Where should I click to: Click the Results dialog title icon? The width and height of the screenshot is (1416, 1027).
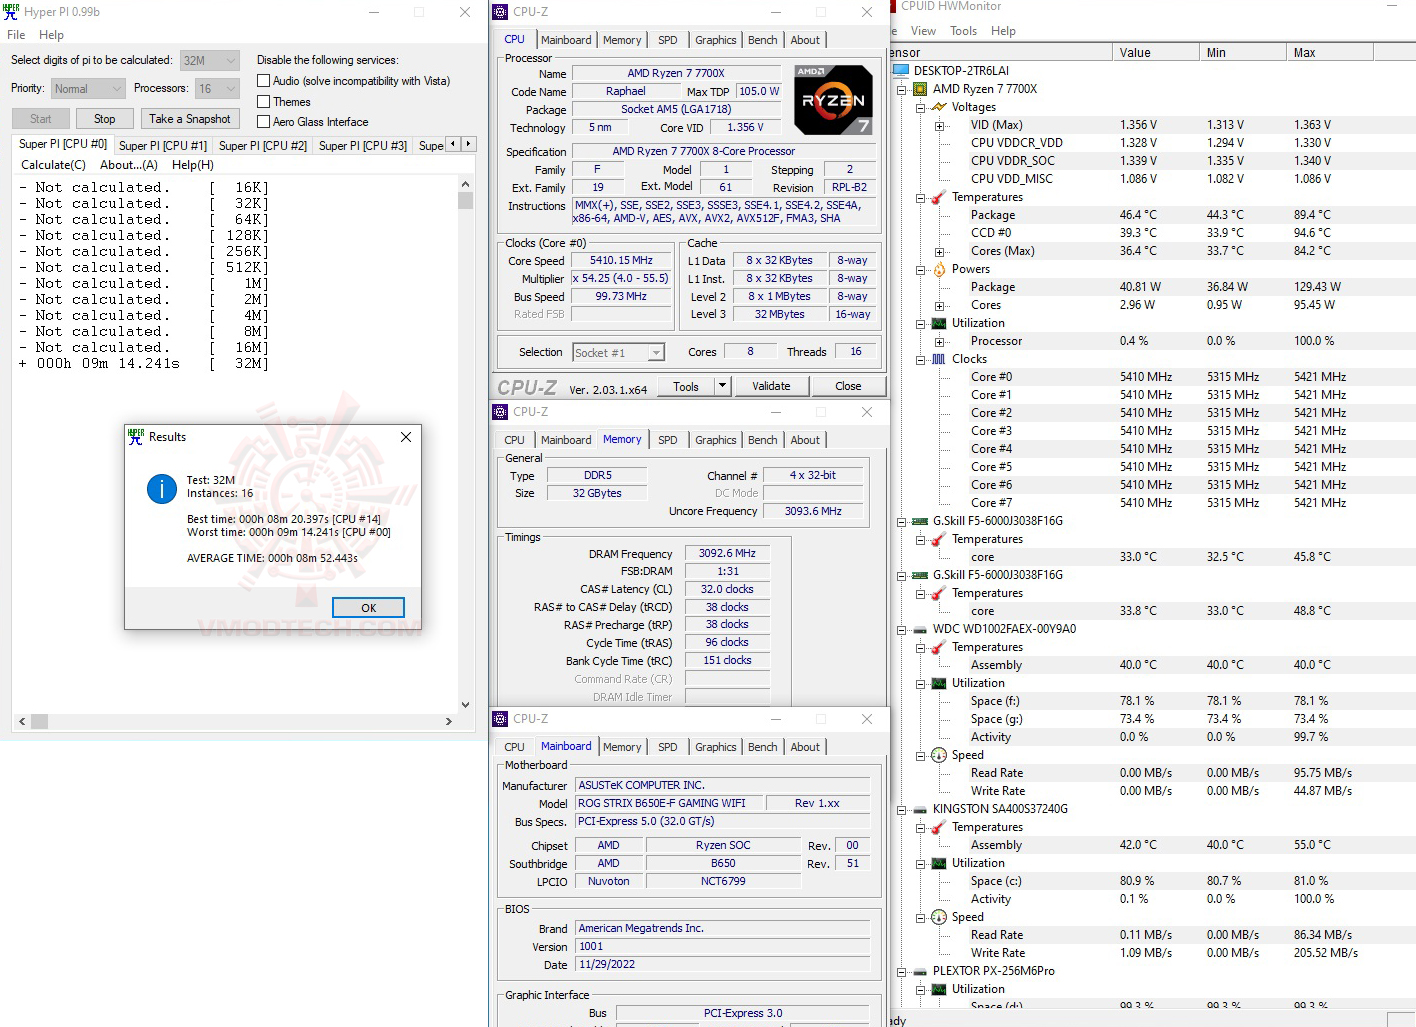pyautogui.click(x=136, y=437)
